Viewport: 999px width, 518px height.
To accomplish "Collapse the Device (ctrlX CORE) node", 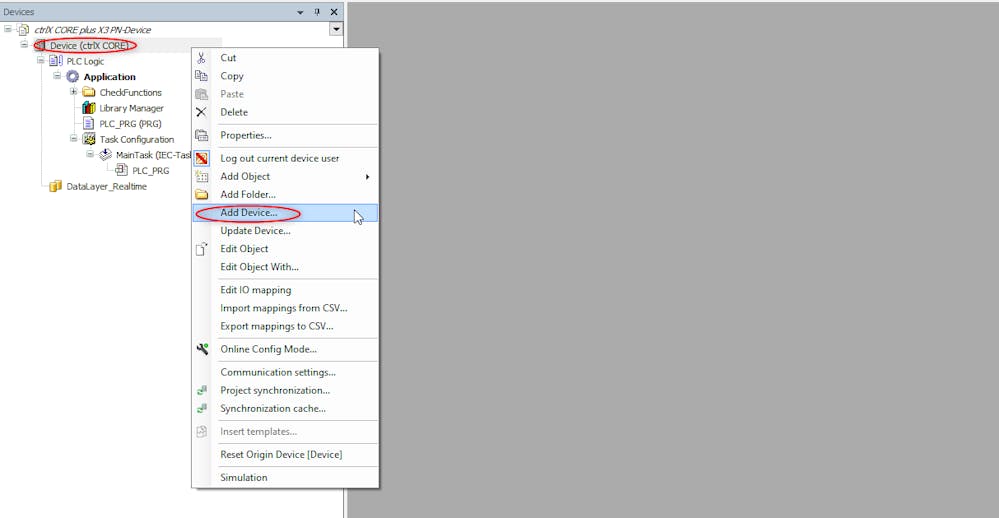I will click(x=24, y=45).
